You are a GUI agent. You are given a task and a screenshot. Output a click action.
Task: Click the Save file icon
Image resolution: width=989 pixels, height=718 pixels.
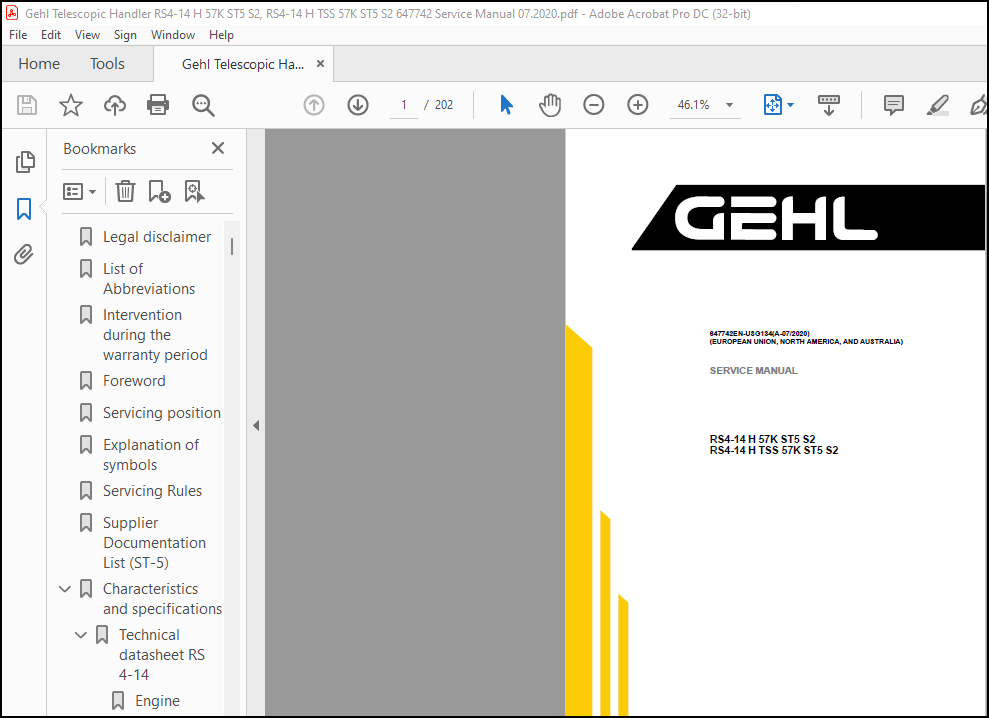tap(26, 105)
